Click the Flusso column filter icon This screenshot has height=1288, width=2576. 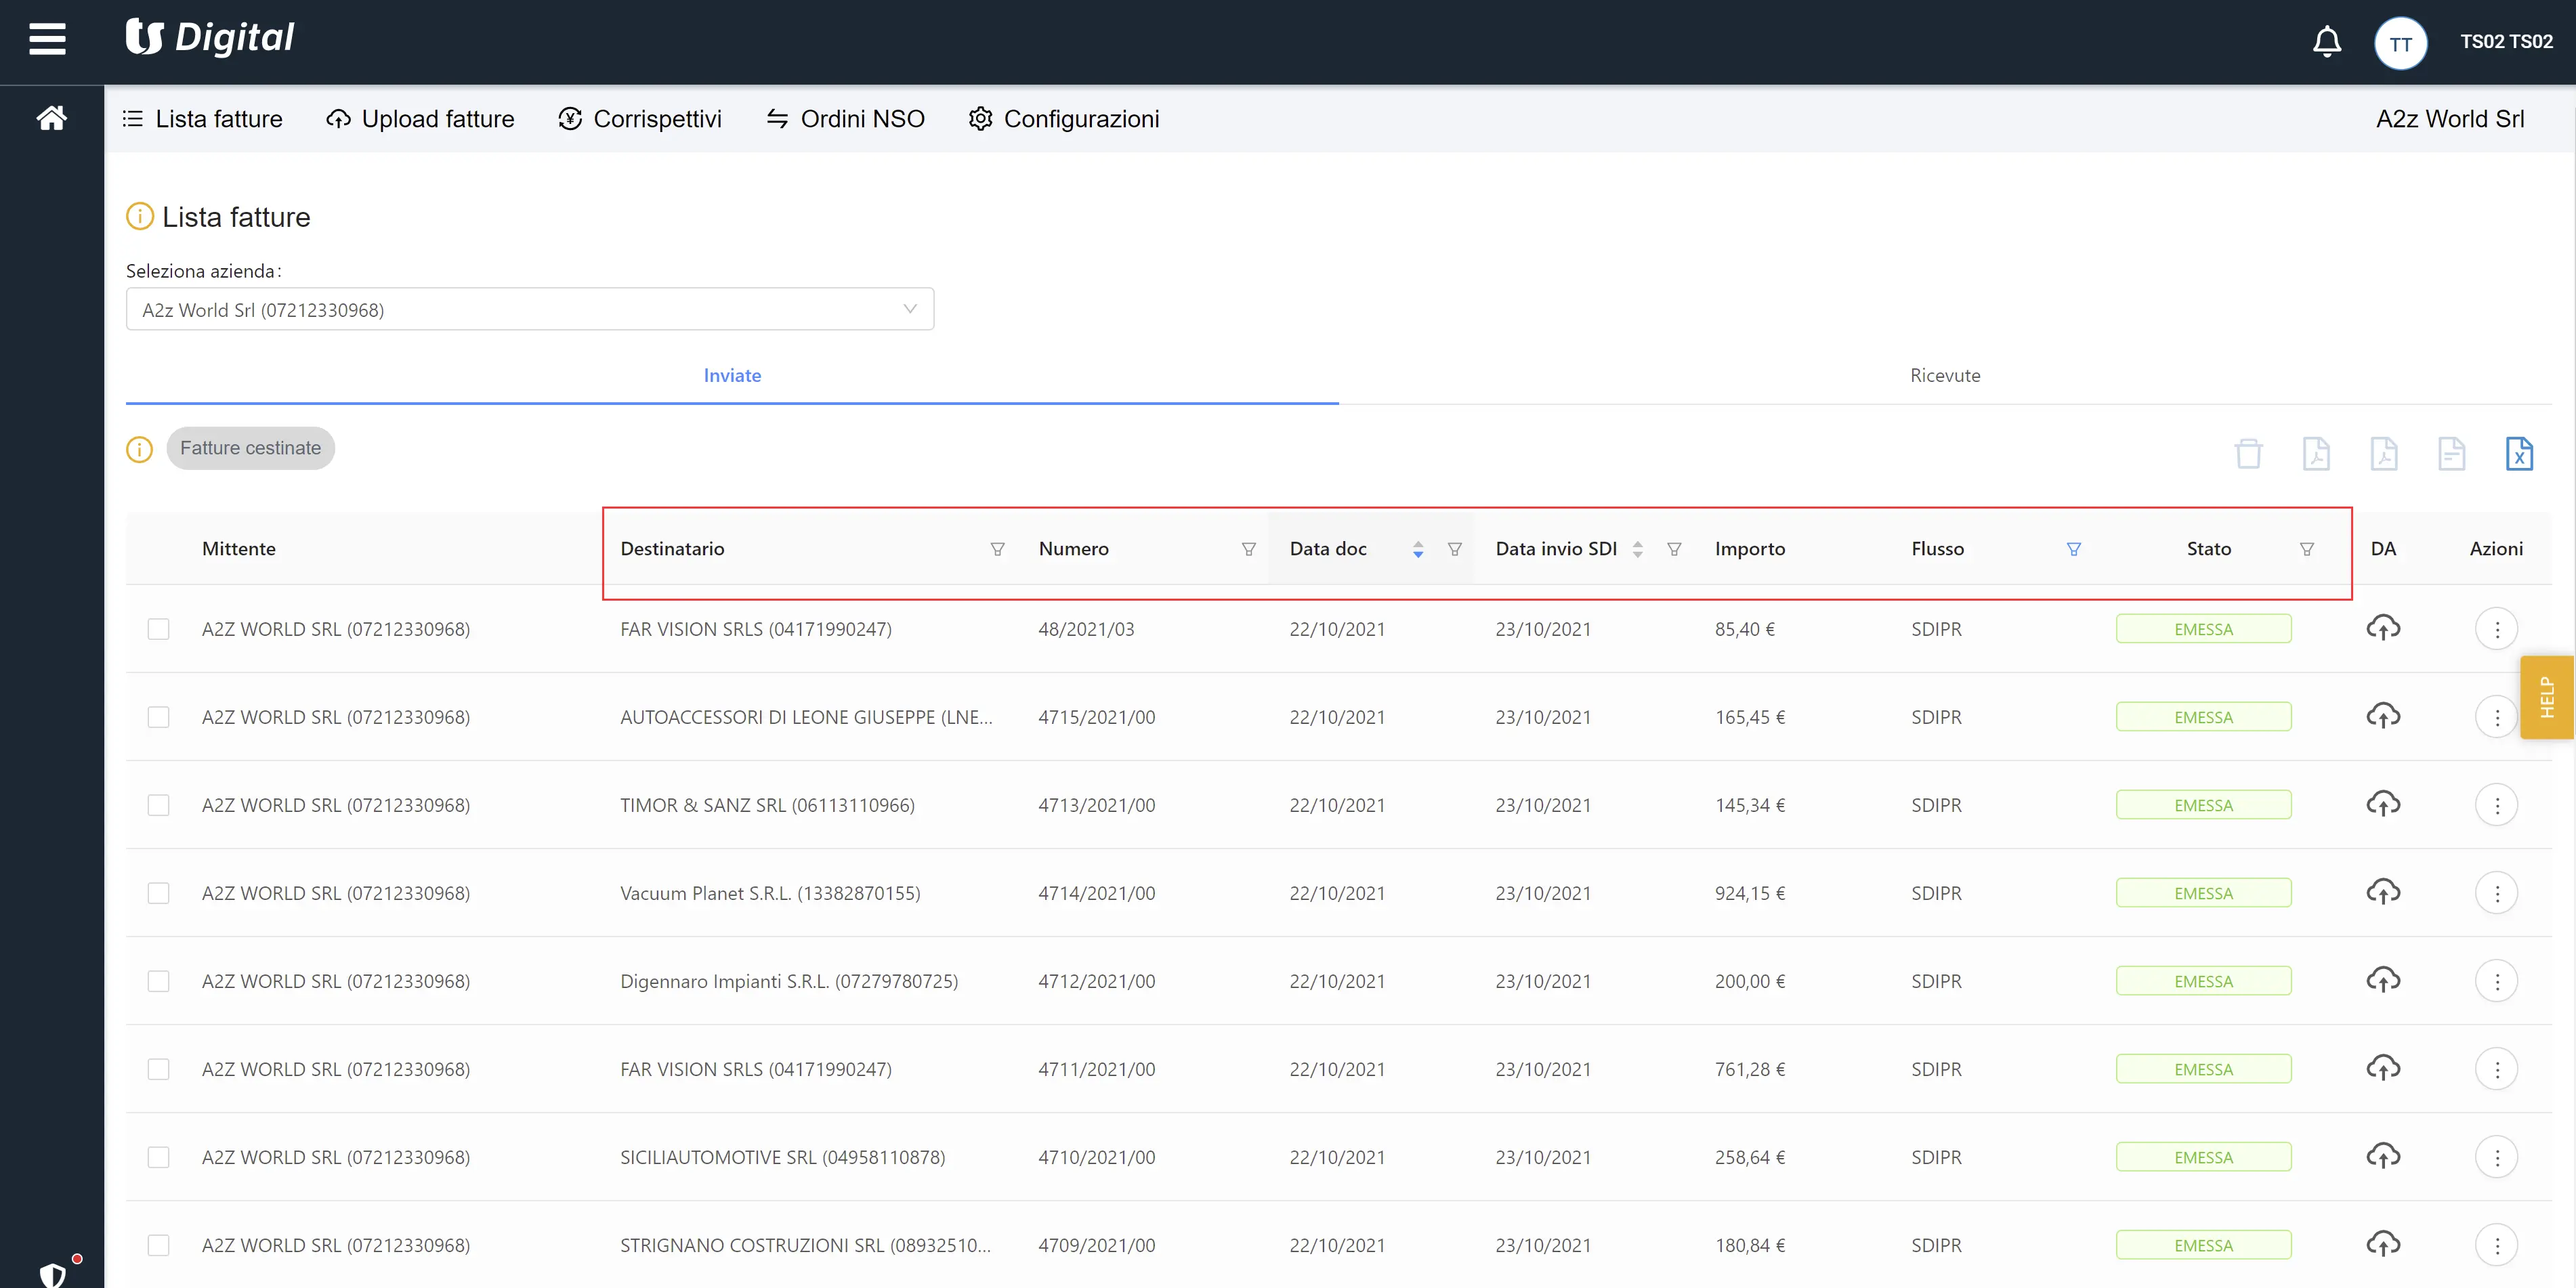tap(2073, 549)
